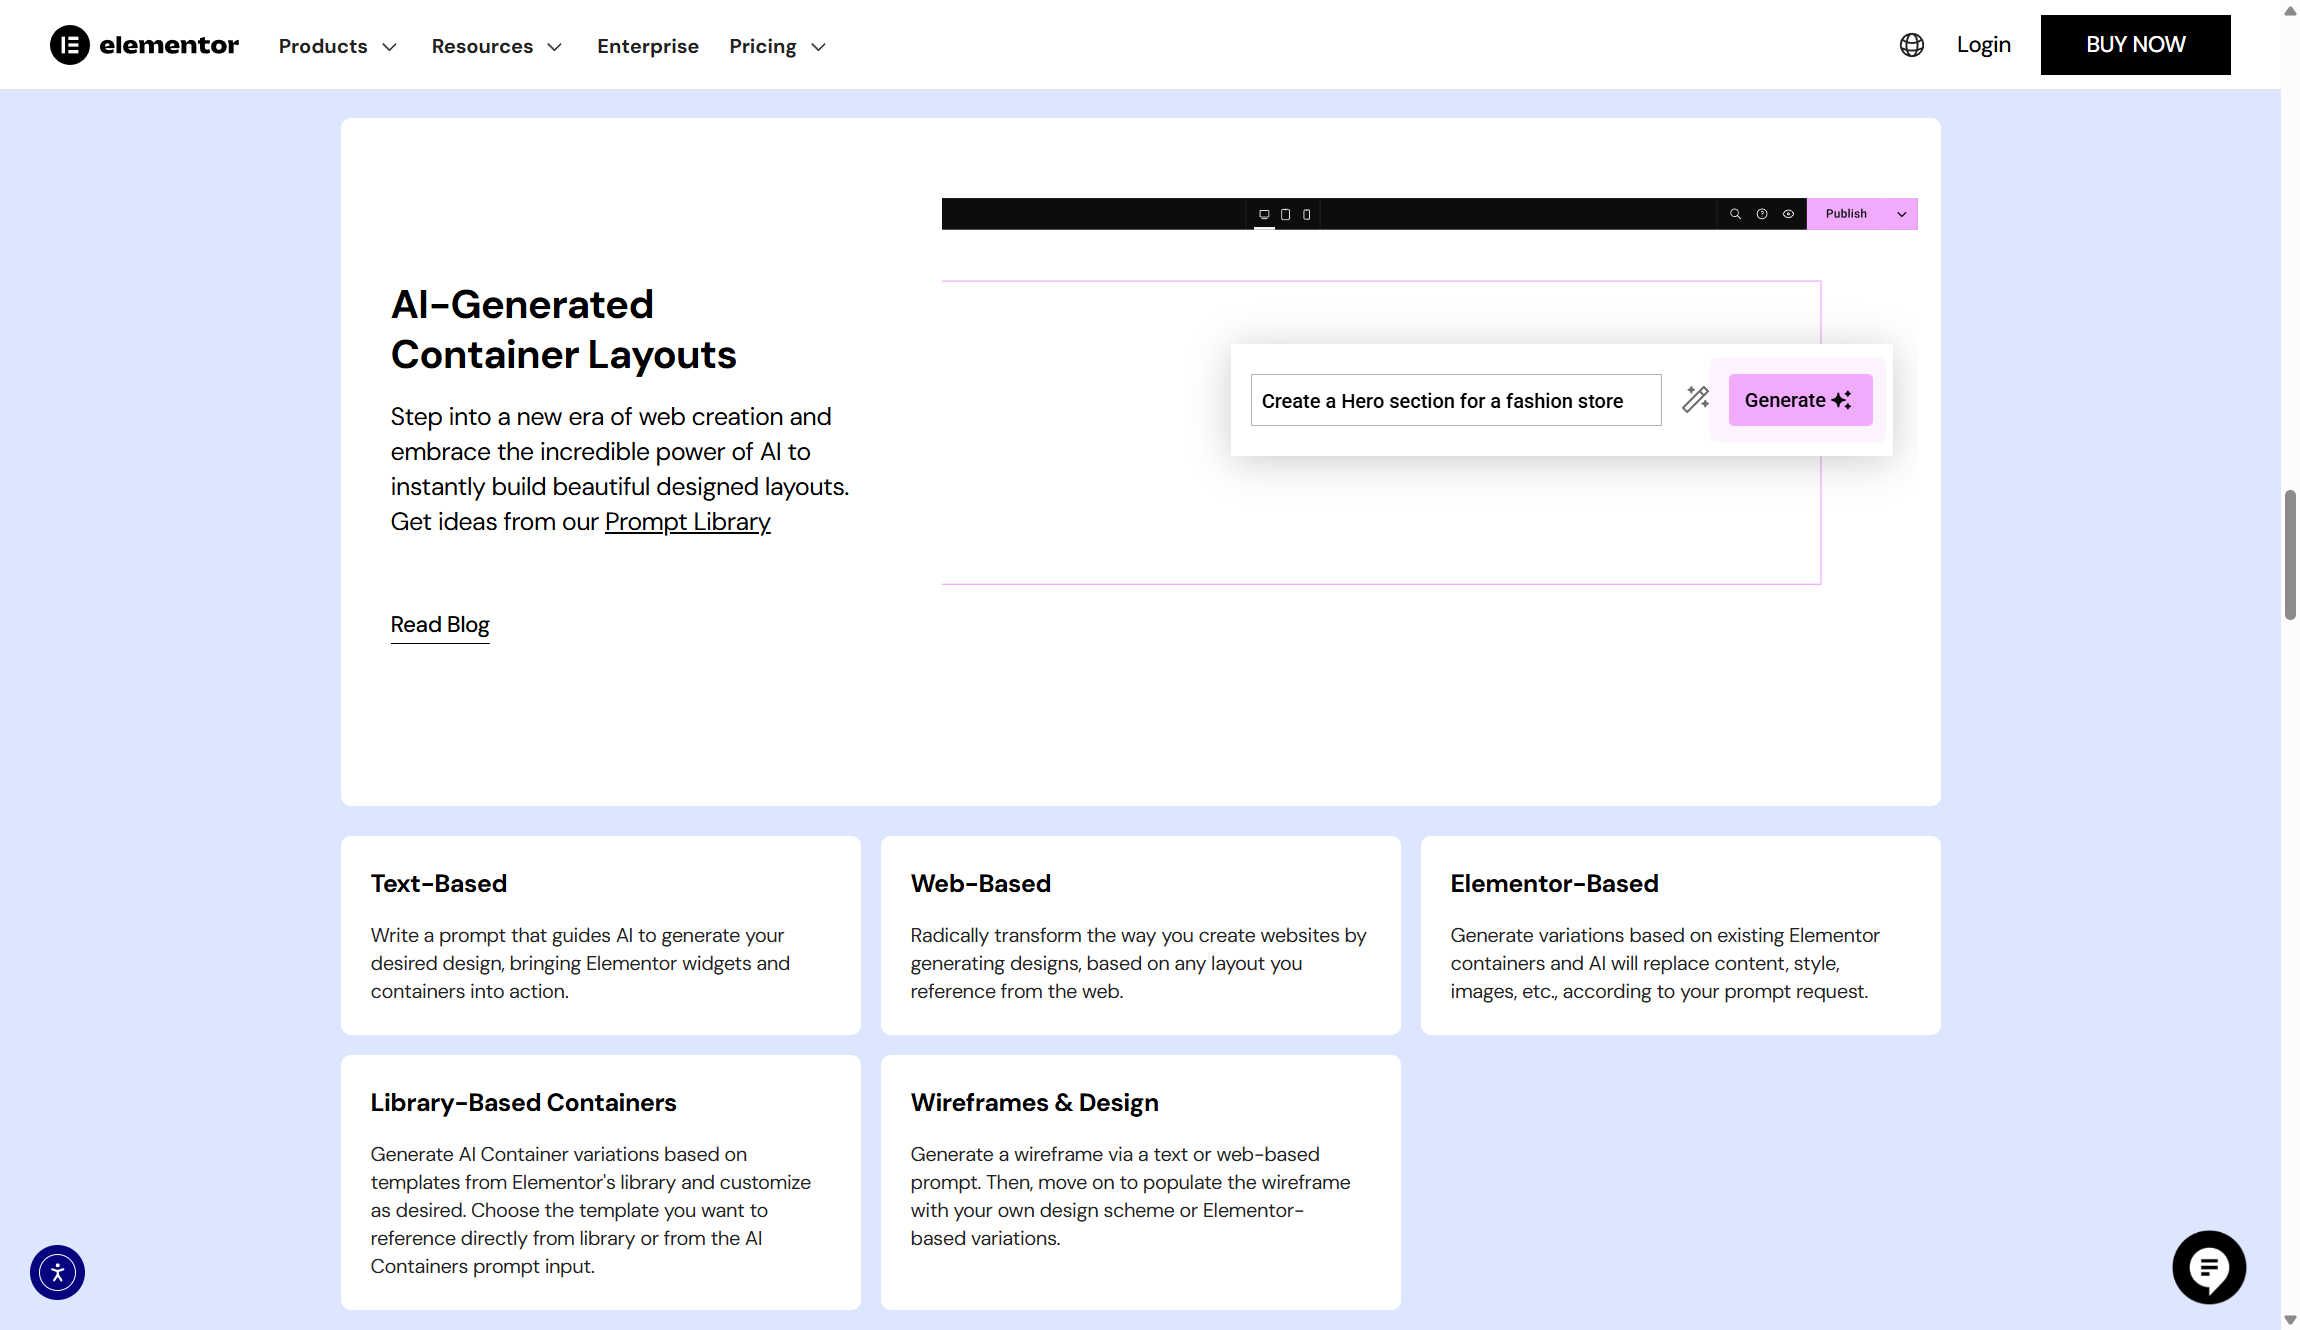Image resolution: width=2300 pixels, height=1330 pixels.
Task: Click the scrollbar down arrow
Action: click(2290, 1320)
